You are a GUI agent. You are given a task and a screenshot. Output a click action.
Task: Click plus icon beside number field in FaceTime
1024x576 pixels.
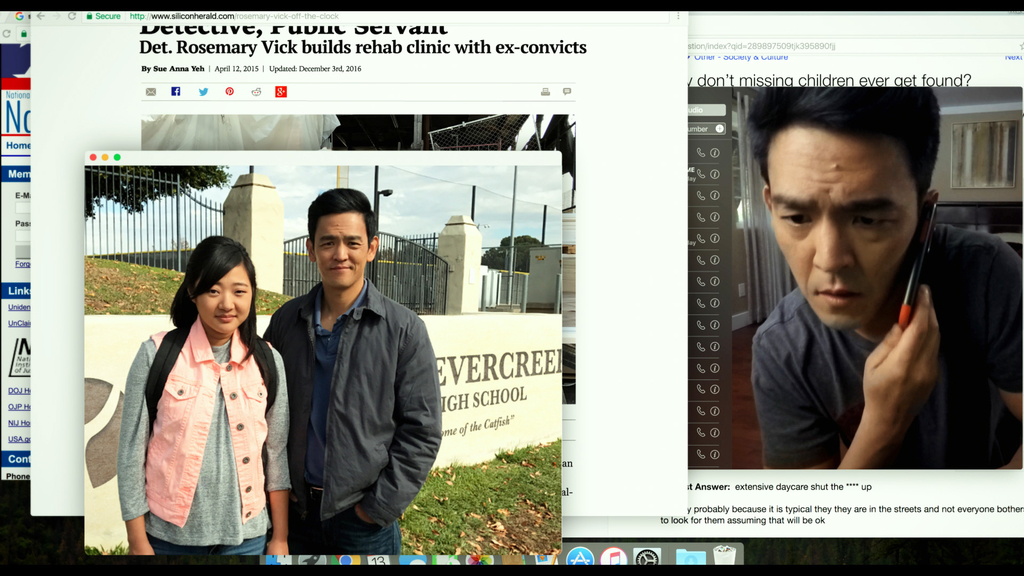coord(720,129)
